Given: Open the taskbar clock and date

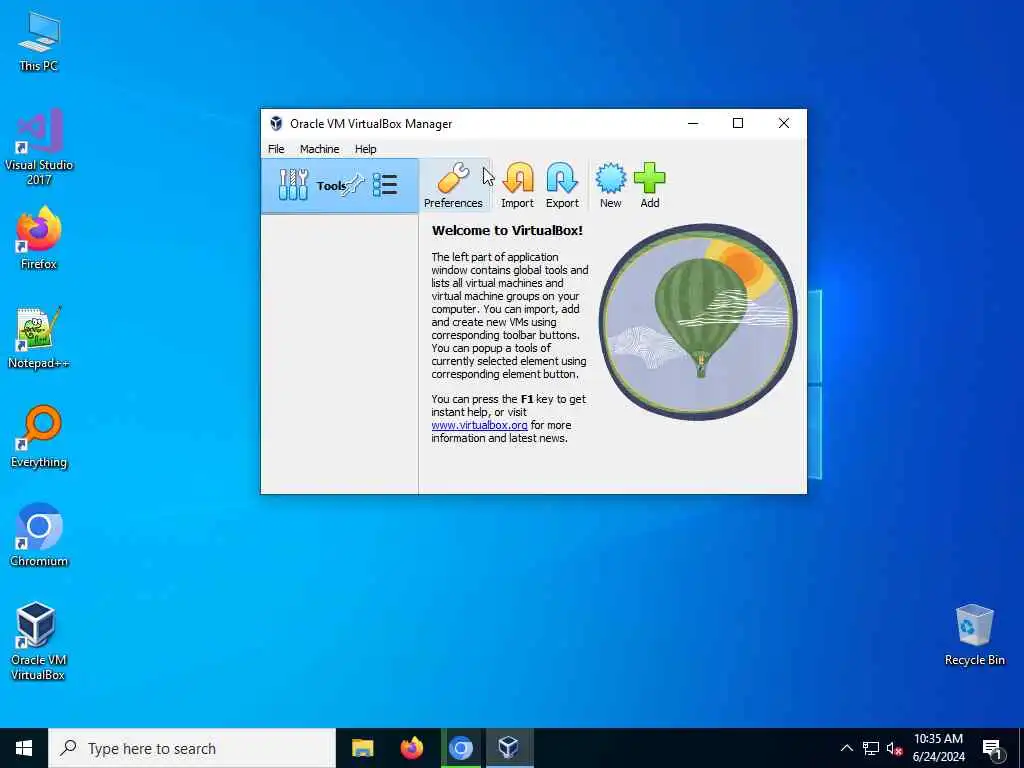Looking at the screenshot, I should 938,748.
